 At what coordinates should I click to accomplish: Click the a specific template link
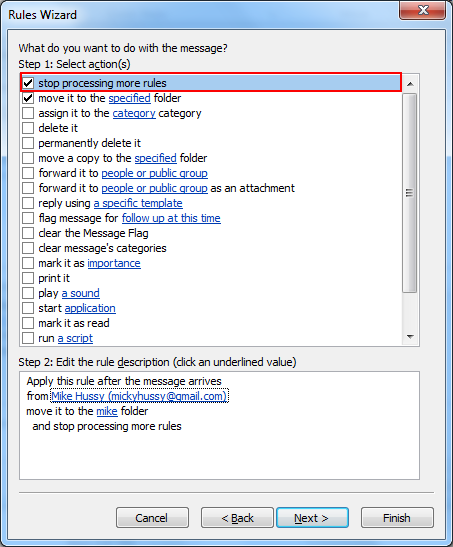point(138,203)
